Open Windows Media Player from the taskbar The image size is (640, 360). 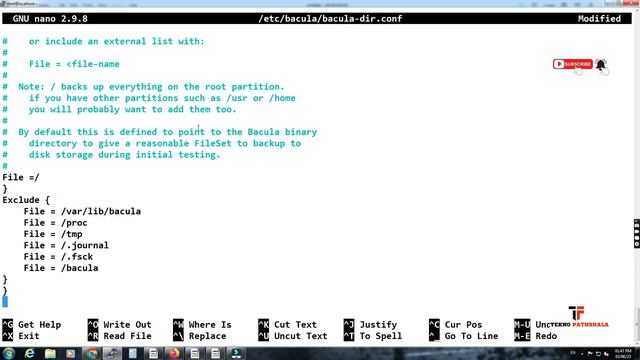pos(71,353)
